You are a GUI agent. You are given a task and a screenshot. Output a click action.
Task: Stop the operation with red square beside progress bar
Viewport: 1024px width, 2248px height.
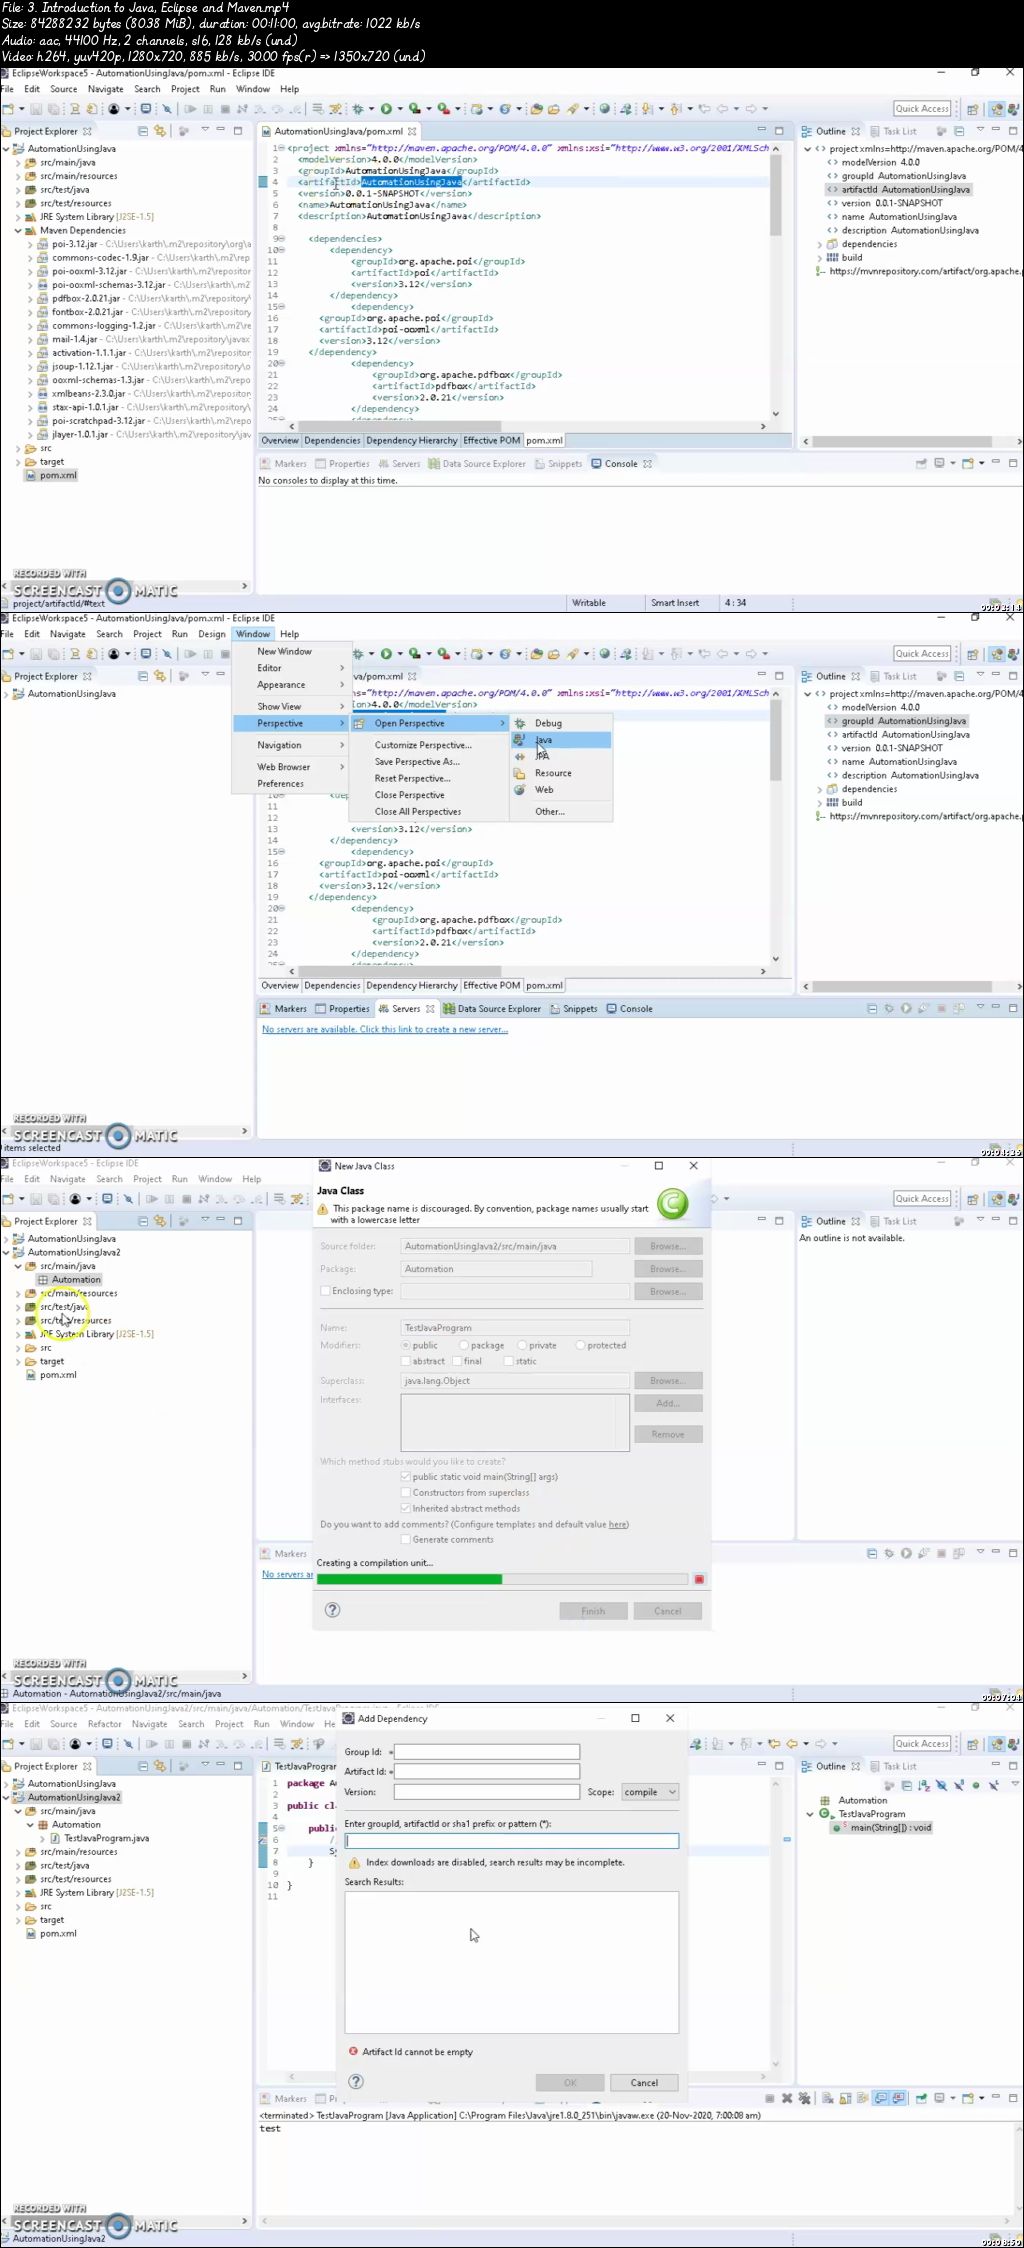pyautogui.click(x=699, y=1579)
